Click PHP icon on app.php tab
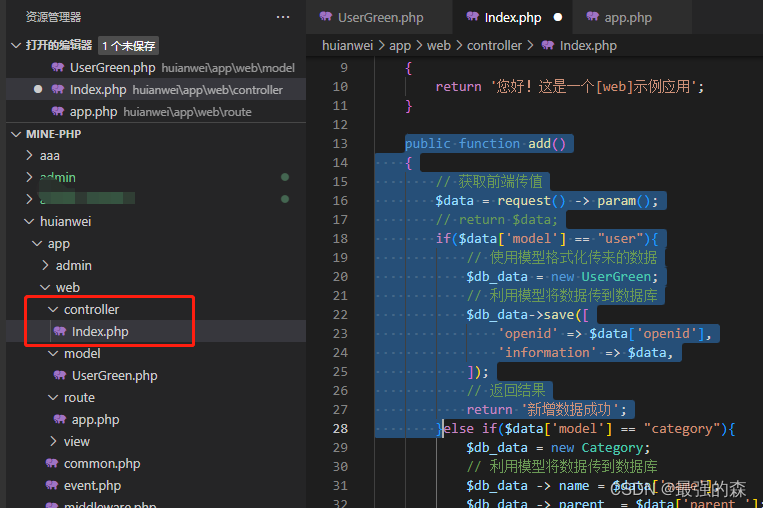This screenshot has width=763, height=508. (x=592, y=17)
